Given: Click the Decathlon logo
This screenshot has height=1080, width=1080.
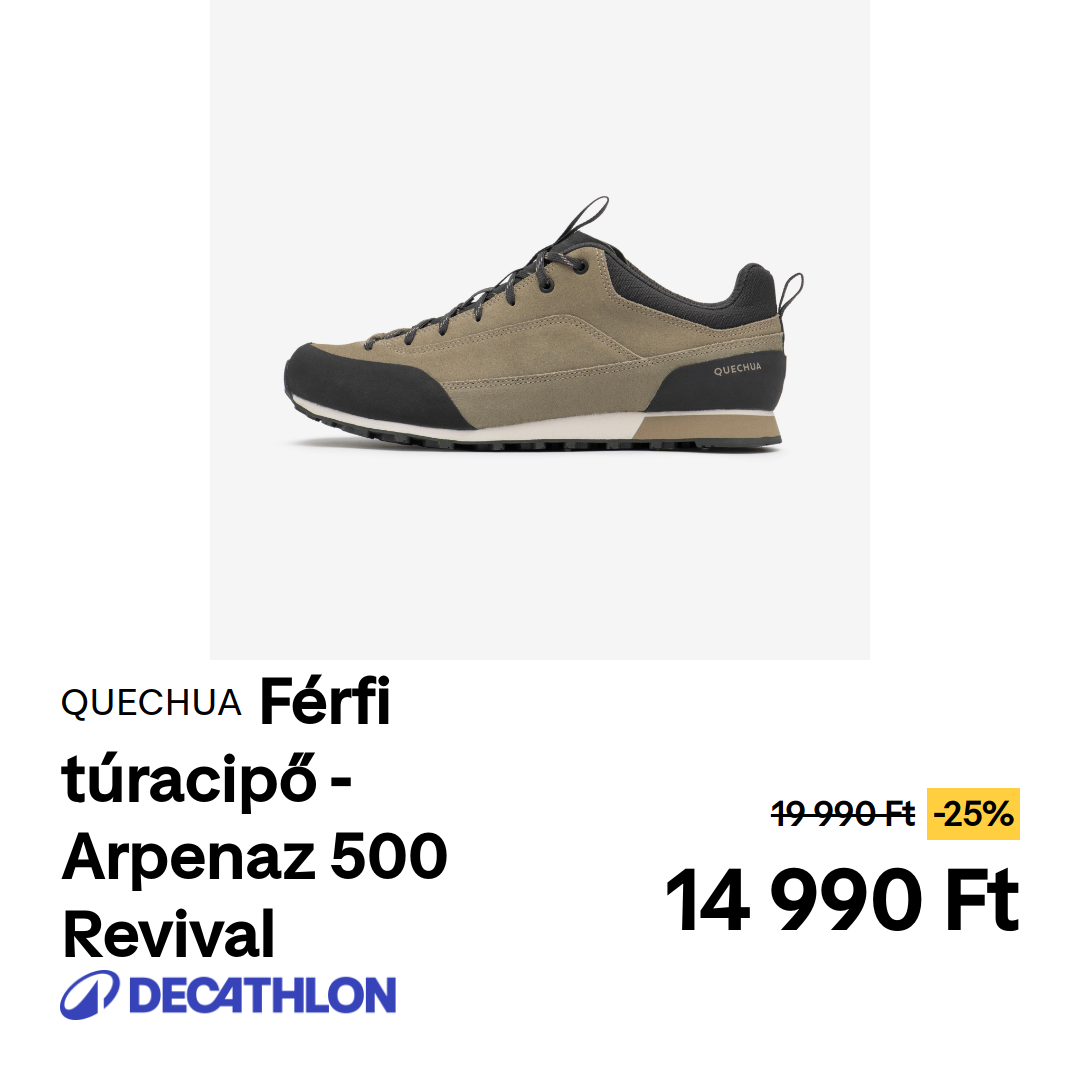Looking at the screenshot, I should point(228,995).
